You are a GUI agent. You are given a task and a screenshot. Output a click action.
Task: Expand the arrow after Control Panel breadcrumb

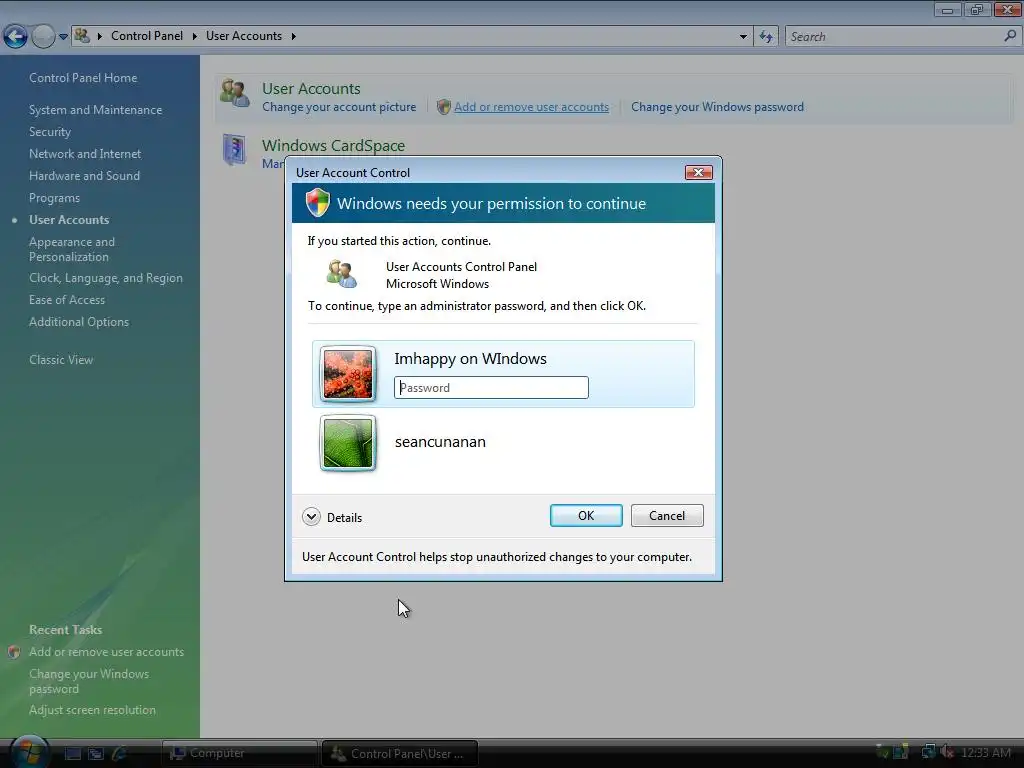point(195,37)
